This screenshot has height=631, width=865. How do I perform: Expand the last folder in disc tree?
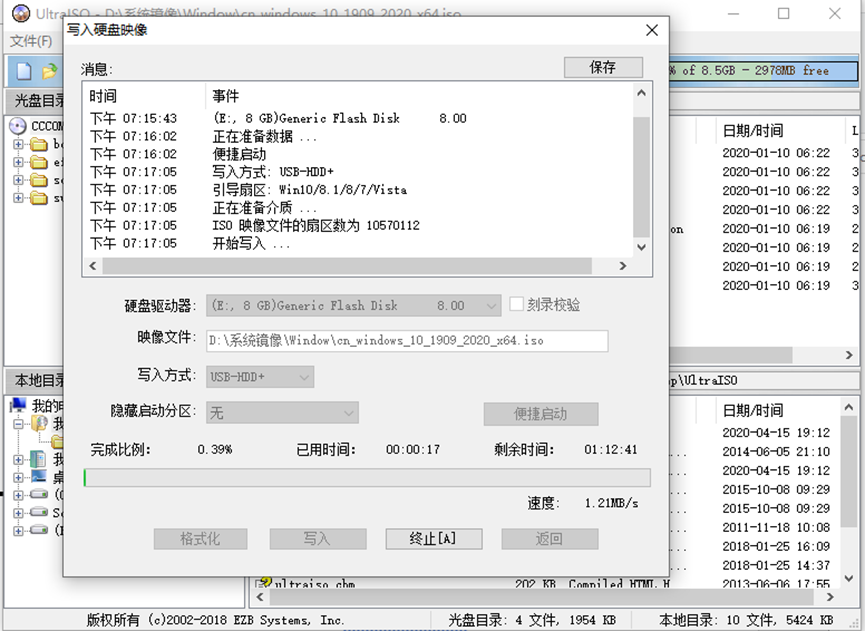(x=18, y=197)
